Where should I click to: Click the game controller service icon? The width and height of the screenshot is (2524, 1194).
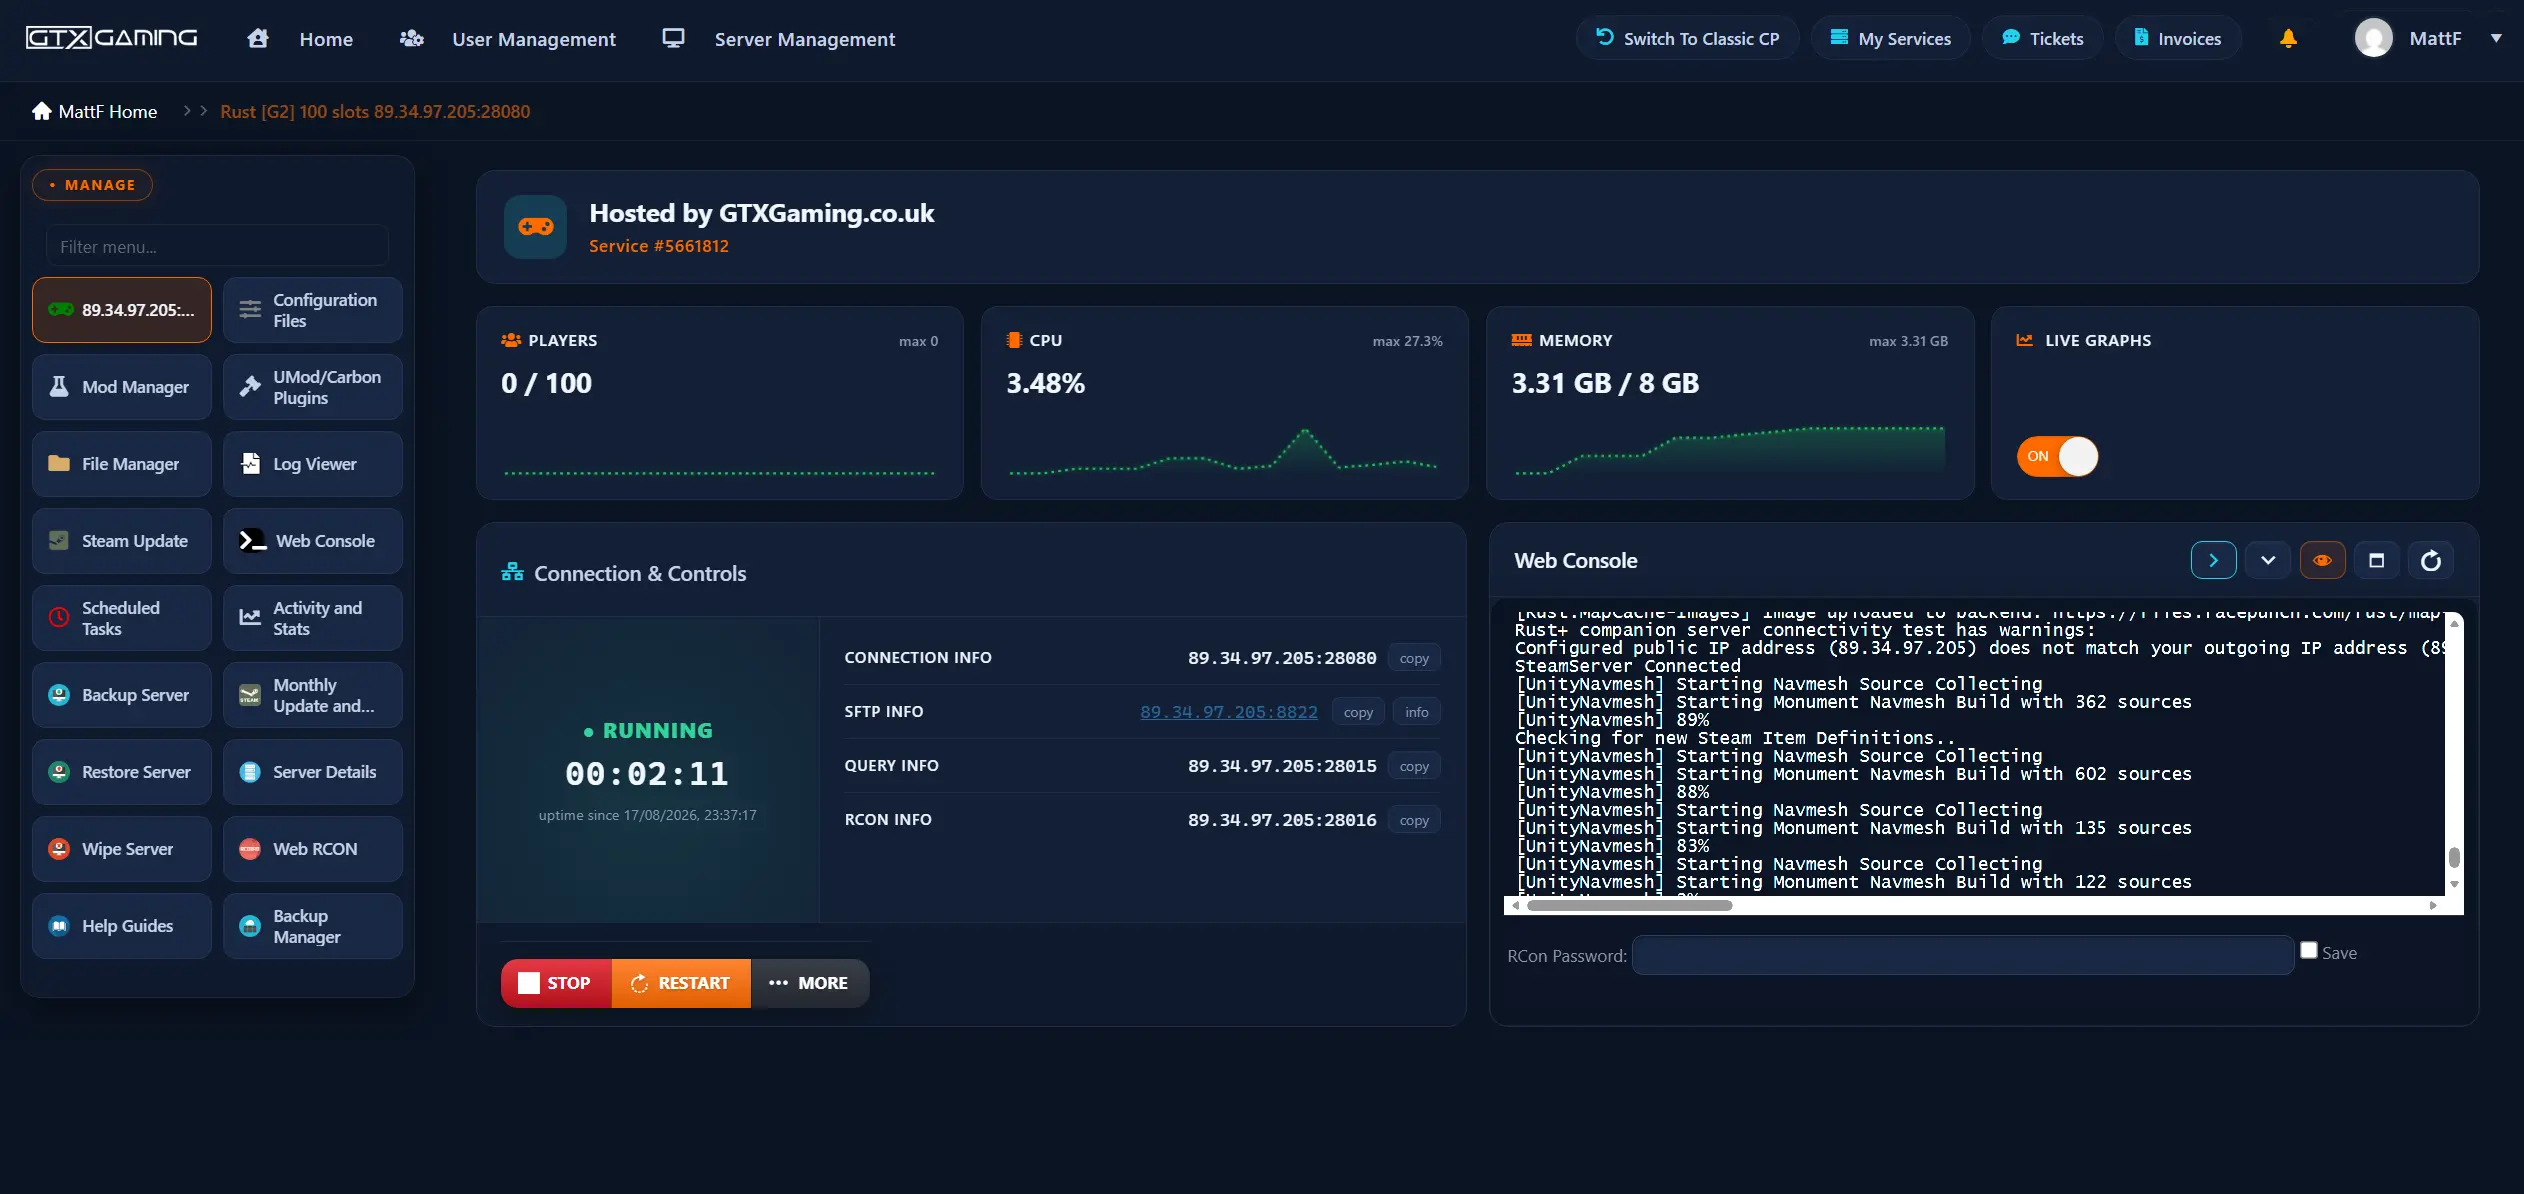click(536, 227)
